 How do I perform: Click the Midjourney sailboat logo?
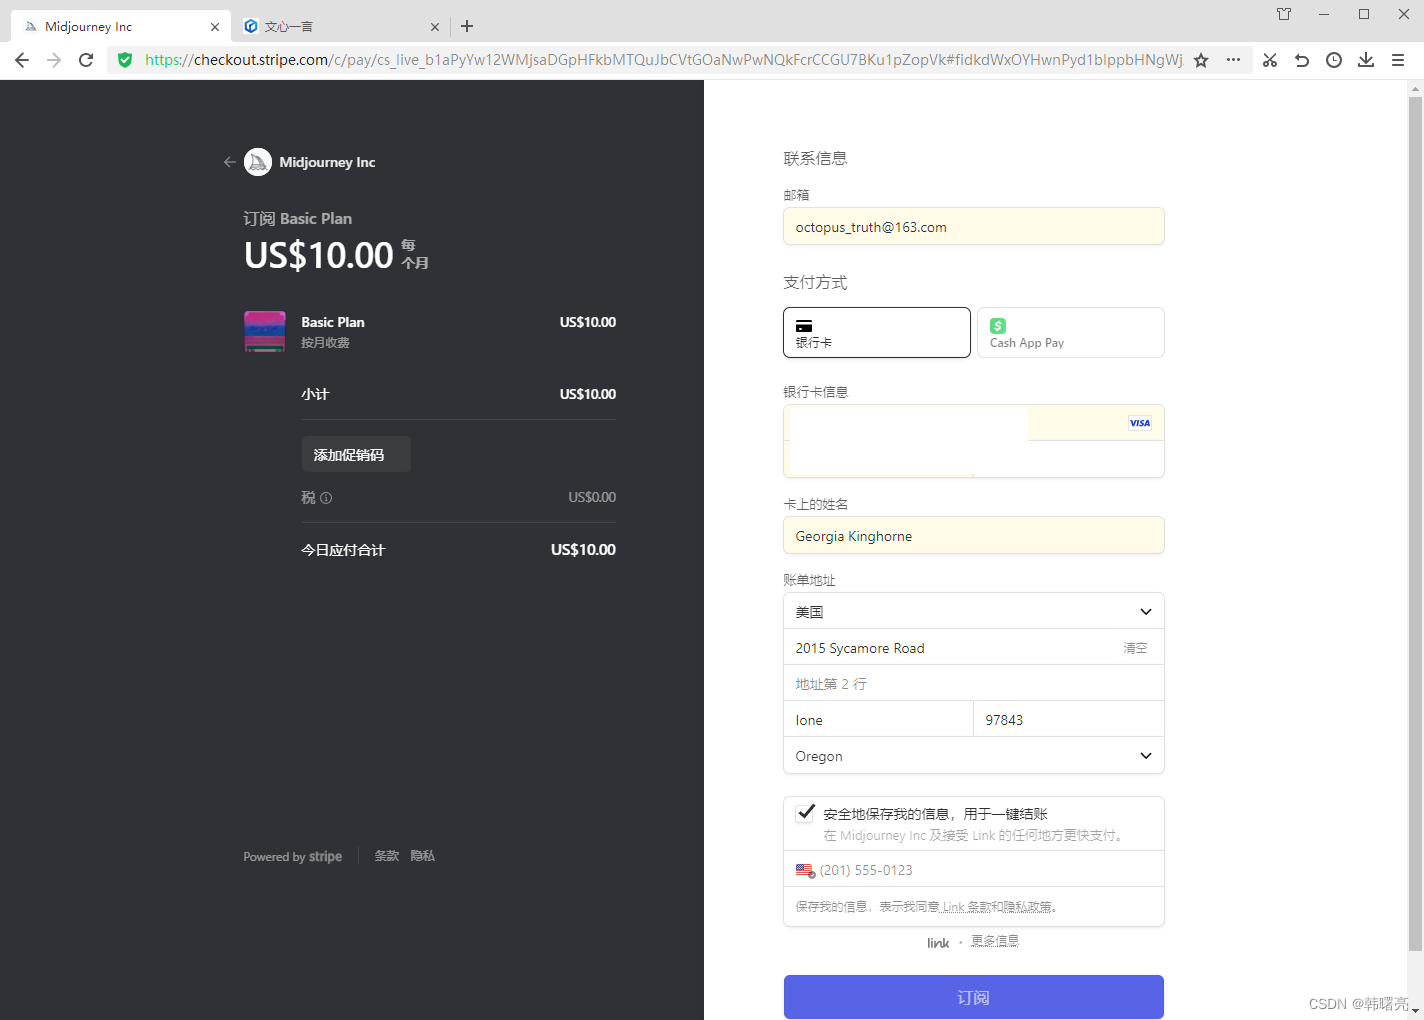coord(258,162)
